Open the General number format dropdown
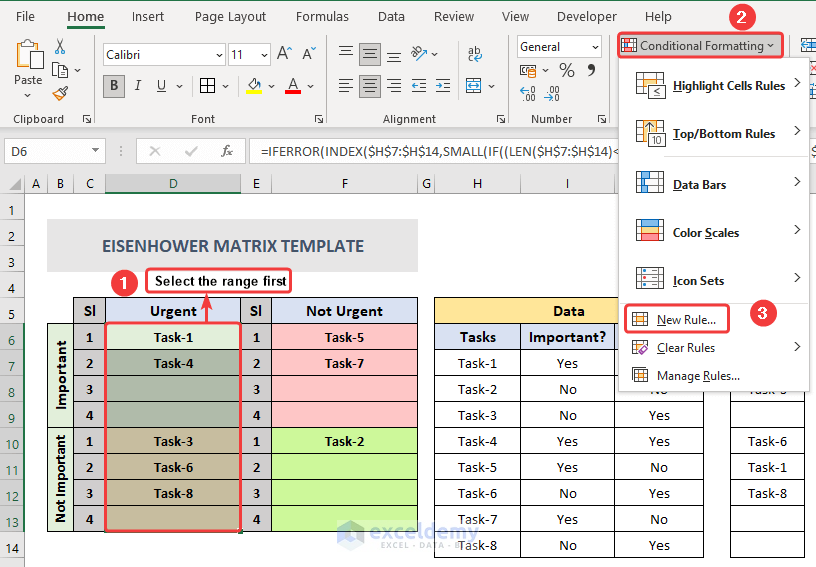 tap(593, 47)
